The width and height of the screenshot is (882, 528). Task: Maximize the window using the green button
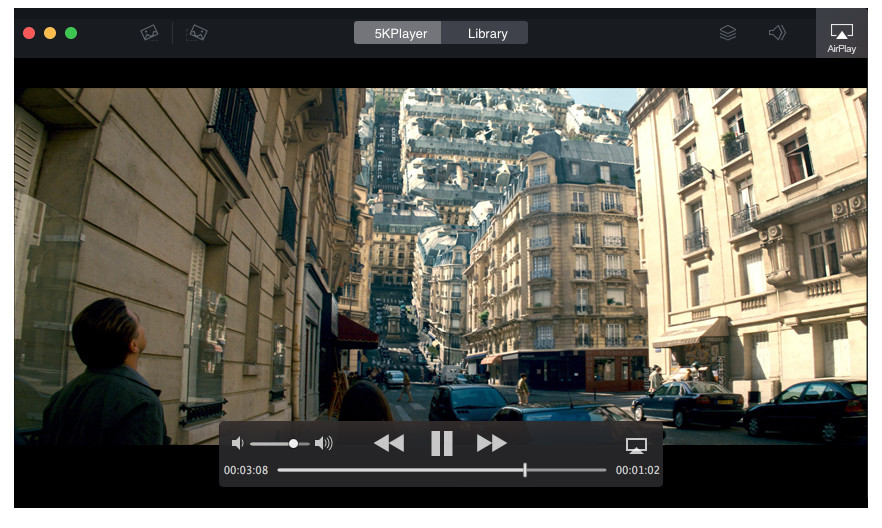(x=71, y=33)
